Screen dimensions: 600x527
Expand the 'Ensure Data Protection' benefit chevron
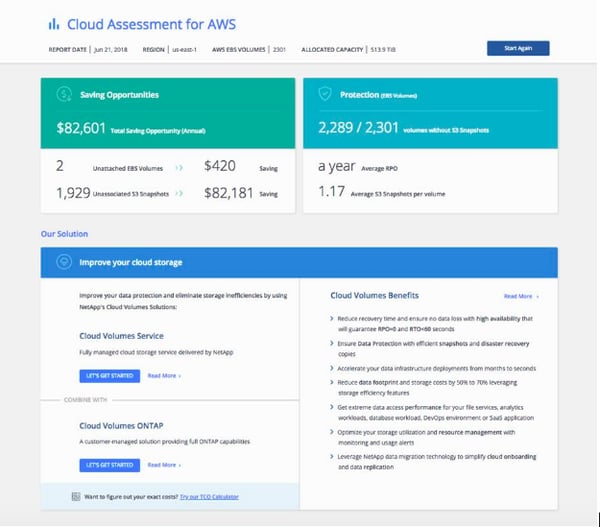pyautogui.click(x=331, y=343)
